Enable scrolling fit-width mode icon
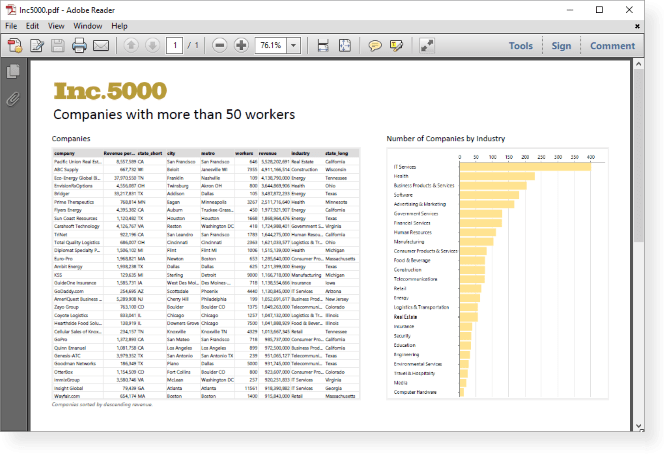 [323, 45]
